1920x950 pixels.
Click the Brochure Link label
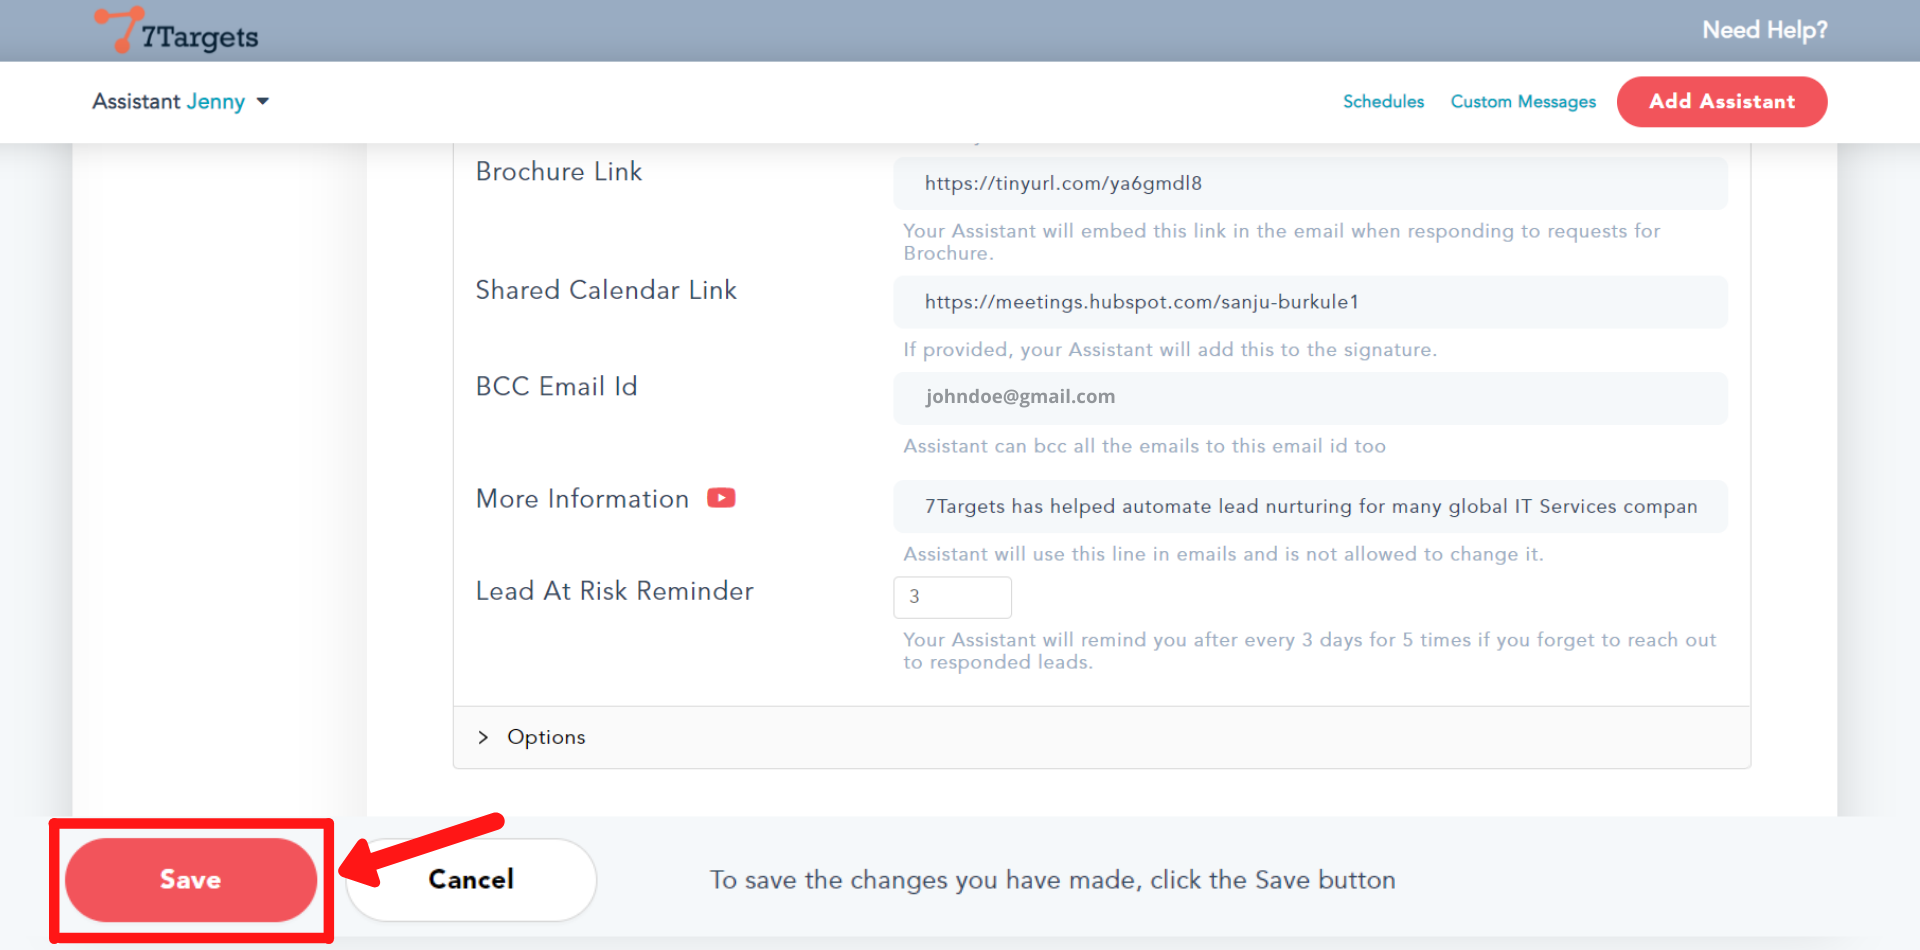[559, 172]
